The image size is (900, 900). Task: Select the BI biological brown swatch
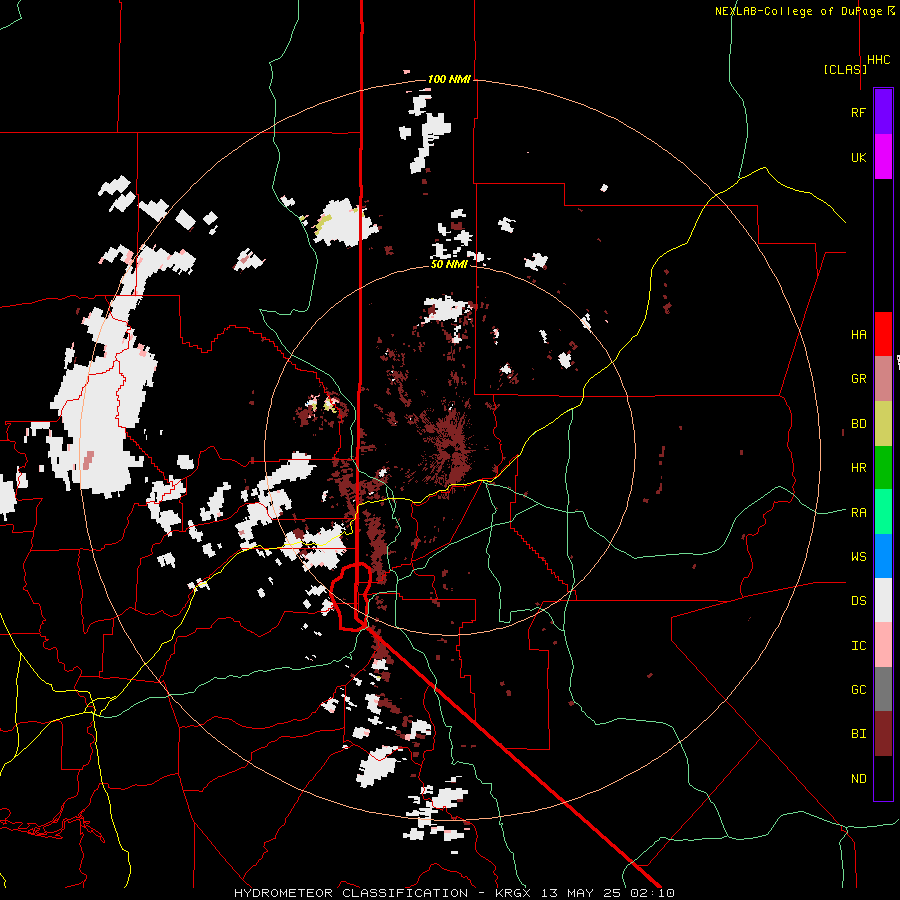[x=883, y=734]
